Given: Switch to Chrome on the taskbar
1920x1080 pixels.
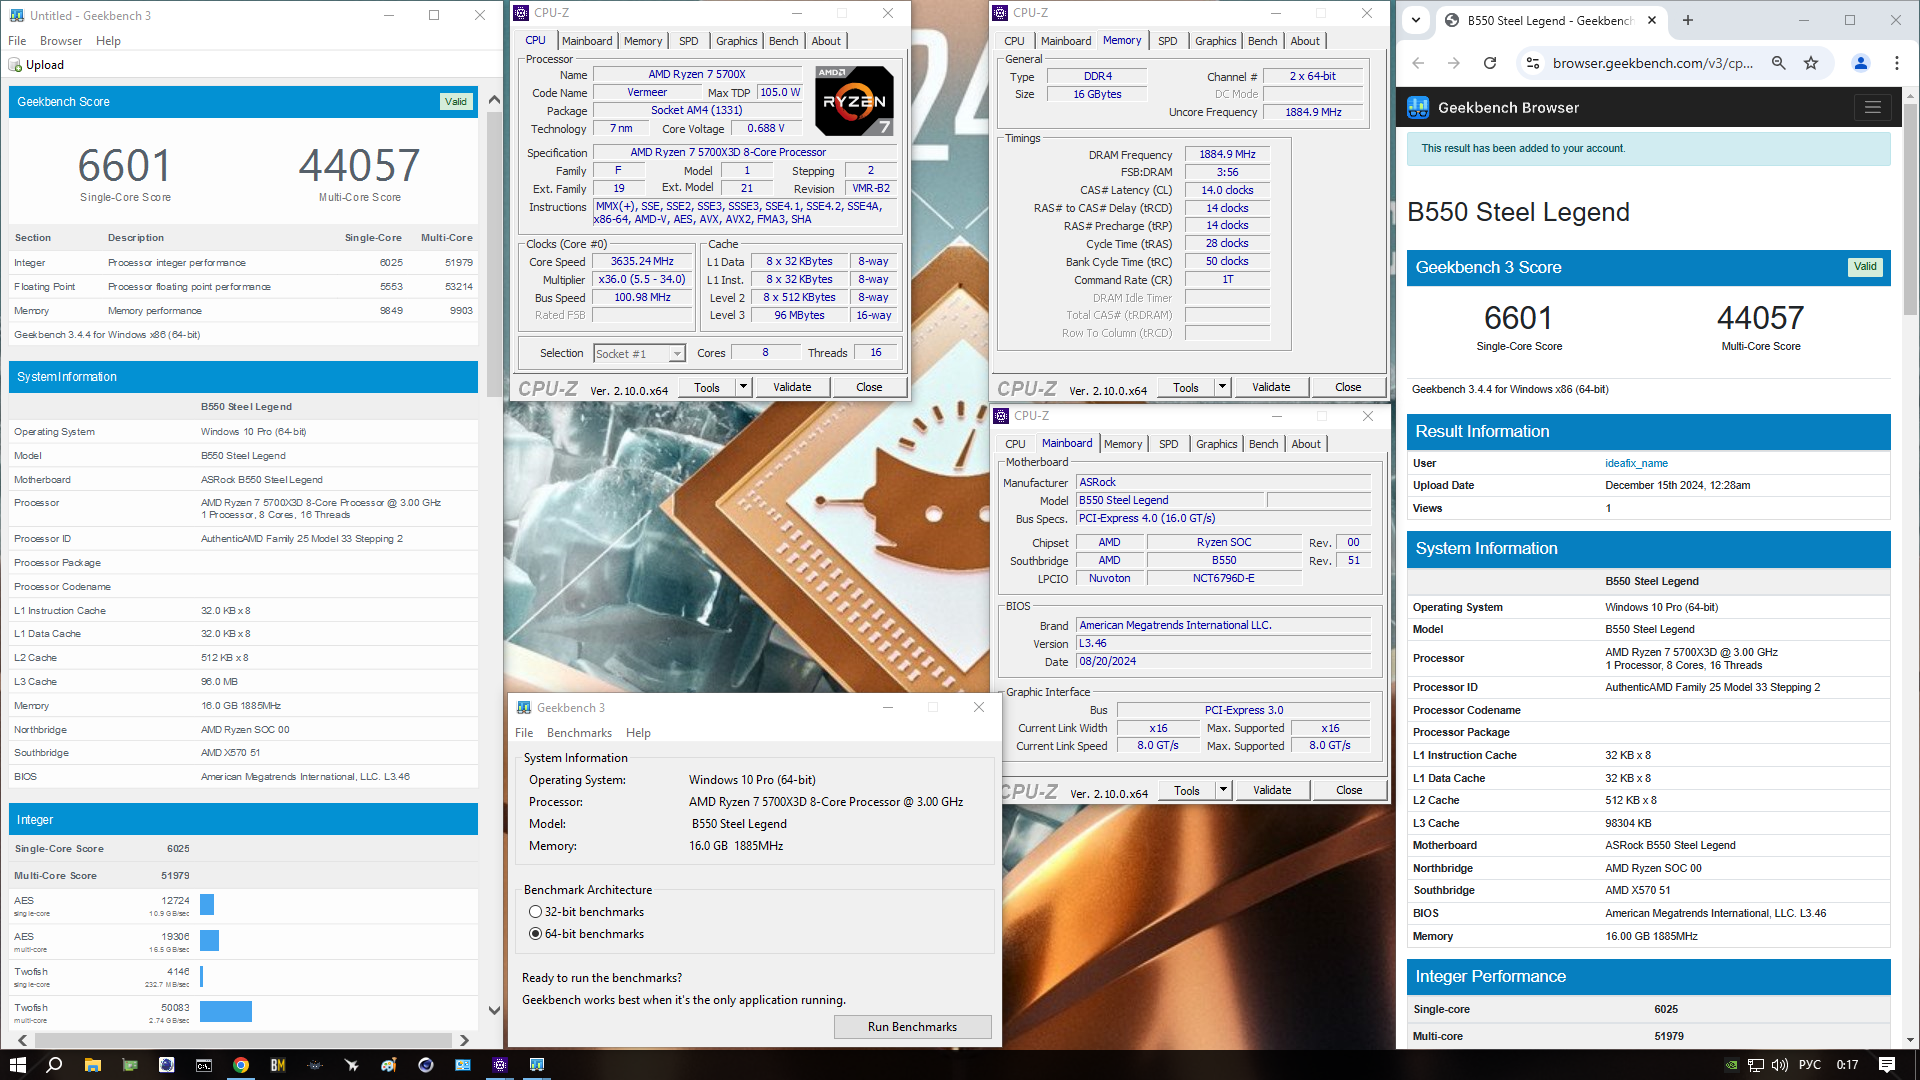Looking at the screenshot, I should click(241, 1065).
